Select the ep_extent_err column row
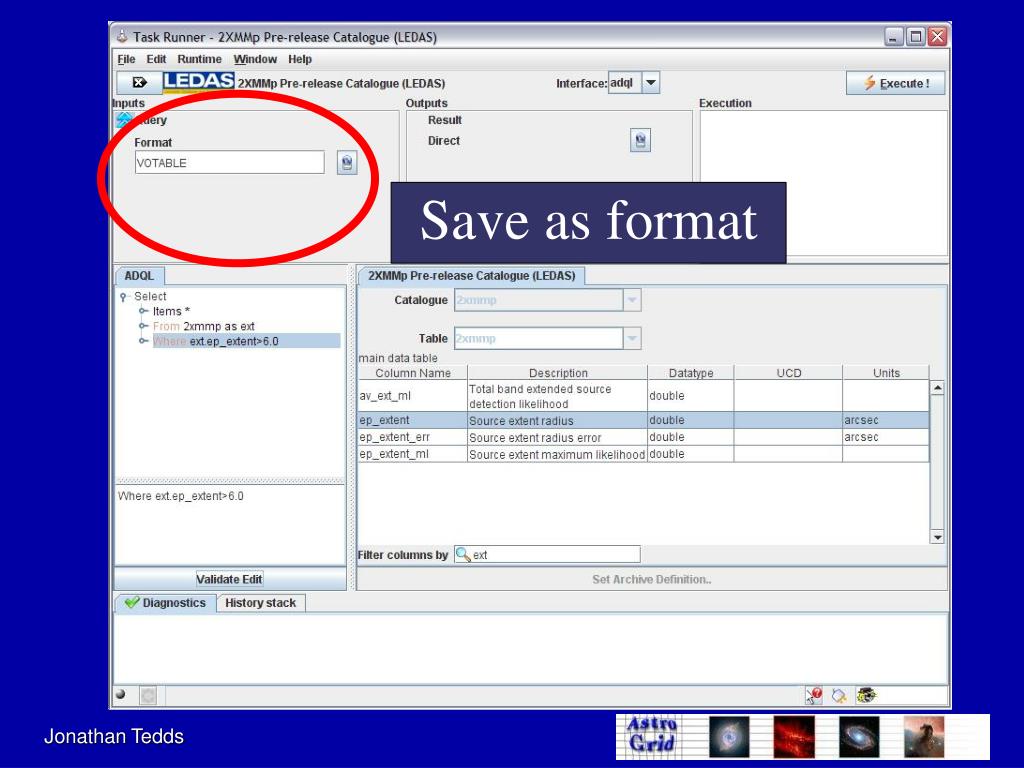 643,437
